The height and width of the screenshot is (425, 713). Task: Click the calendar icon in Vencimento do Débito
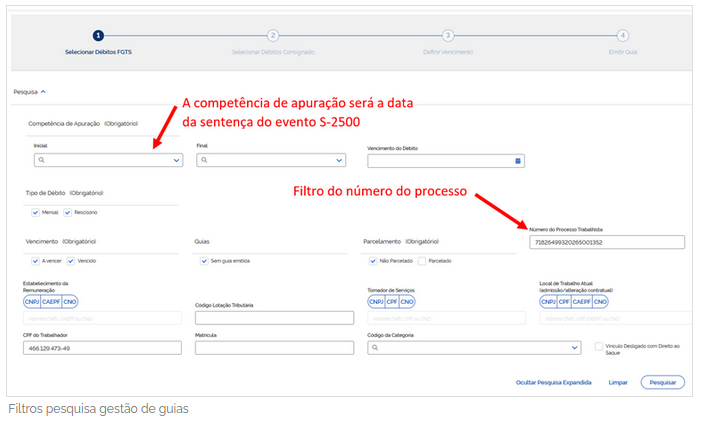pos(518,160)
